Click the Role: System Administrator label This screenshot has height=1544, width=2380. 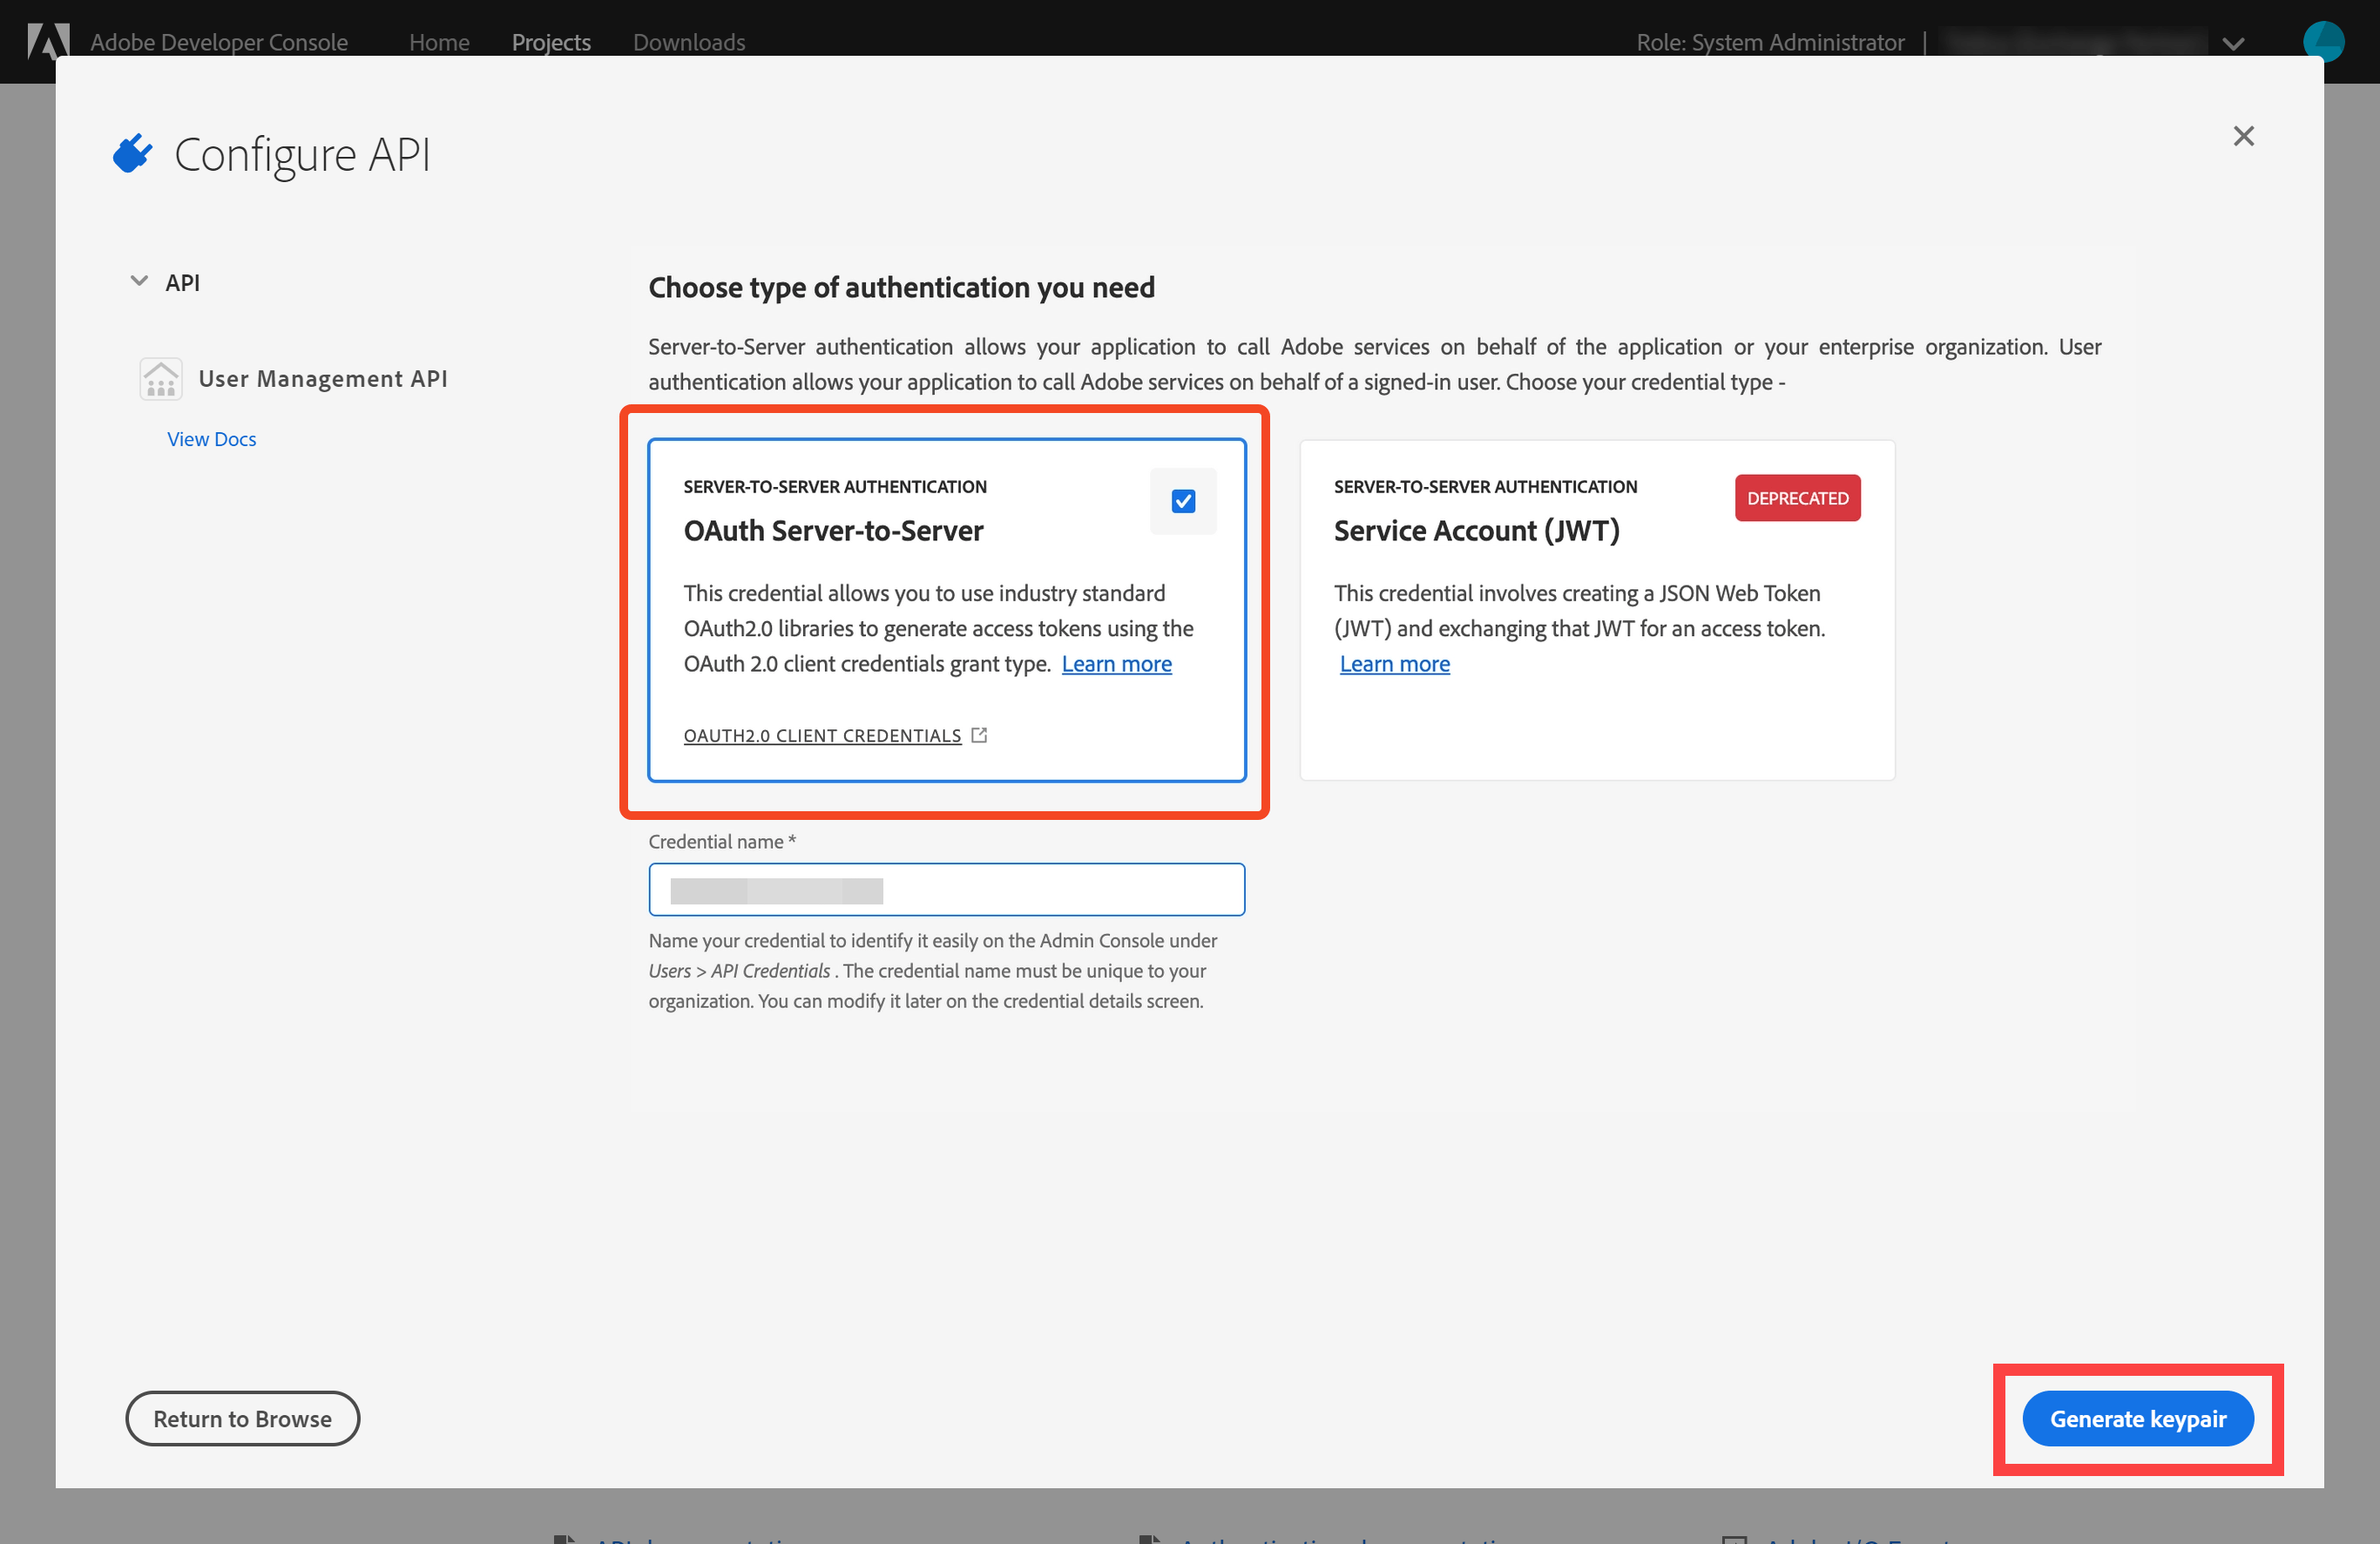pos(1770,42)
